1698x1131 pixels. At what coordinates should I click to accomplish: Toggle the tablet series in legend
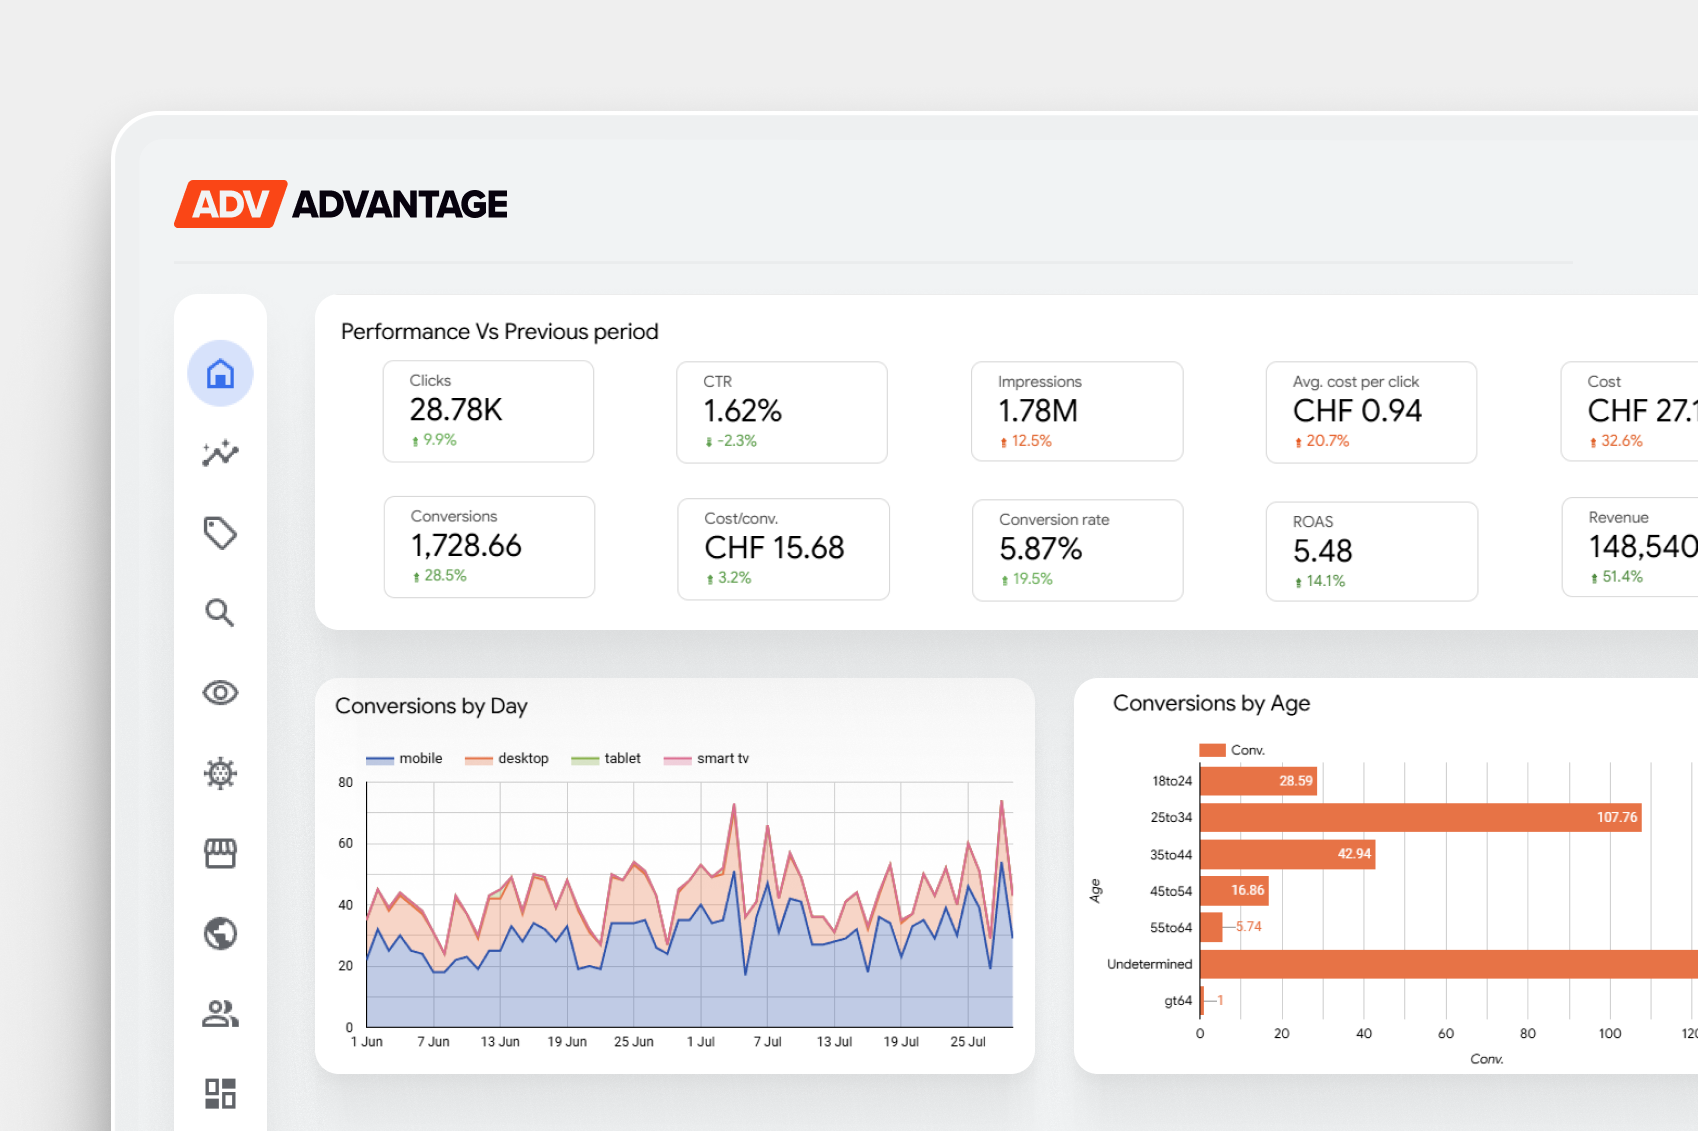coord(606,759)
